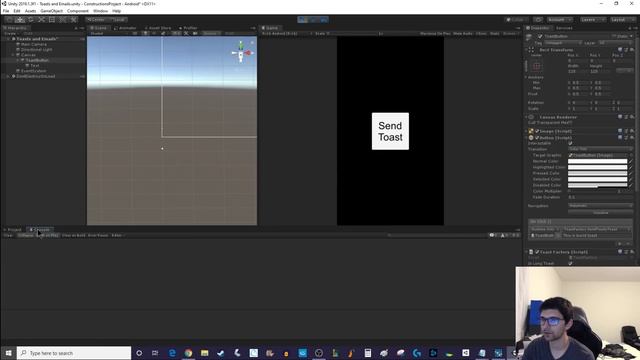Open Cortana circle icon on taskbar
Screen dimensions: 640x360
[139, 353]
